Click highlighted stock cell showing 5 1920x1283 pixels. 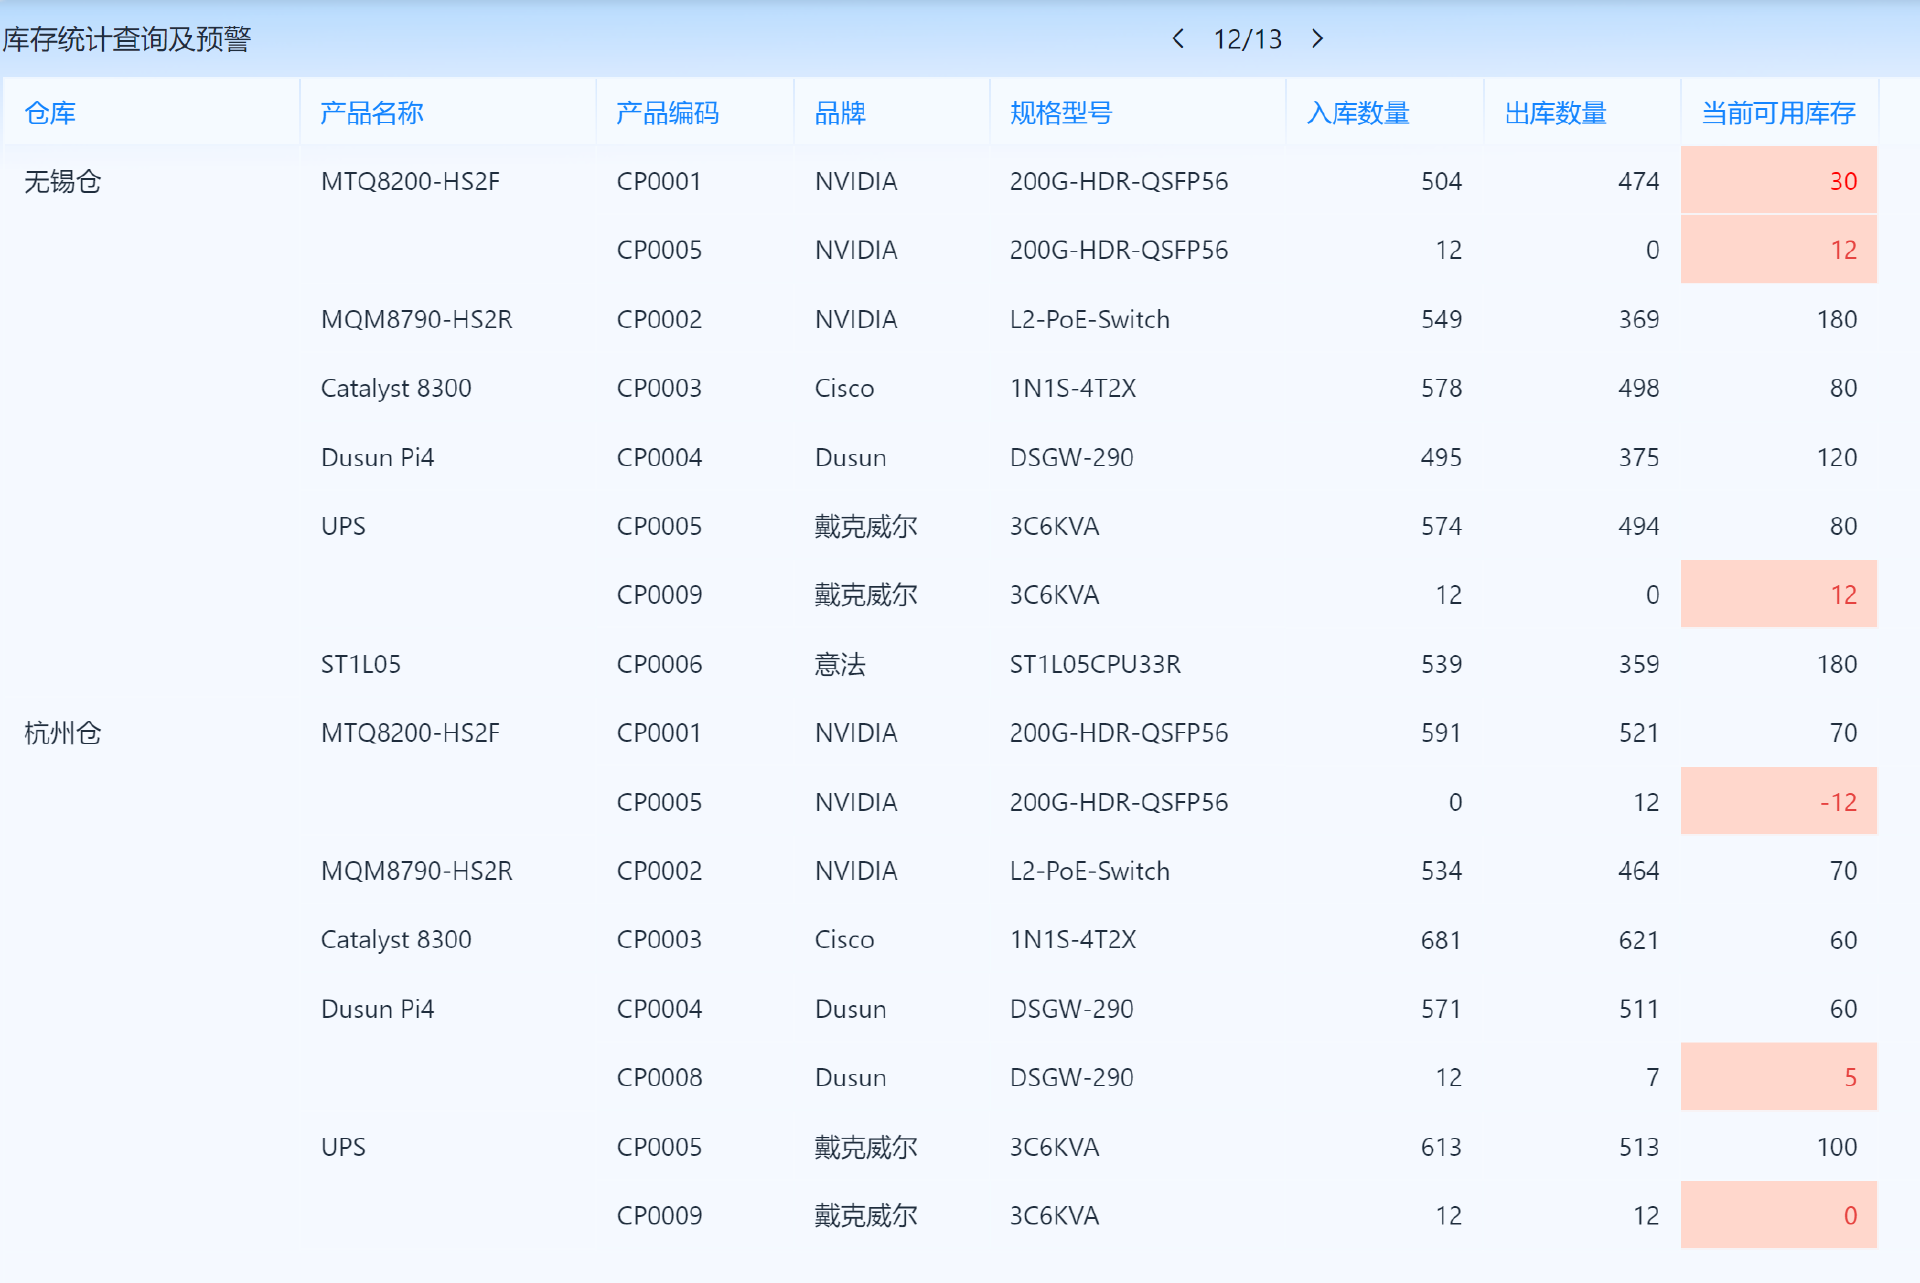[x=1778, y=1077]
